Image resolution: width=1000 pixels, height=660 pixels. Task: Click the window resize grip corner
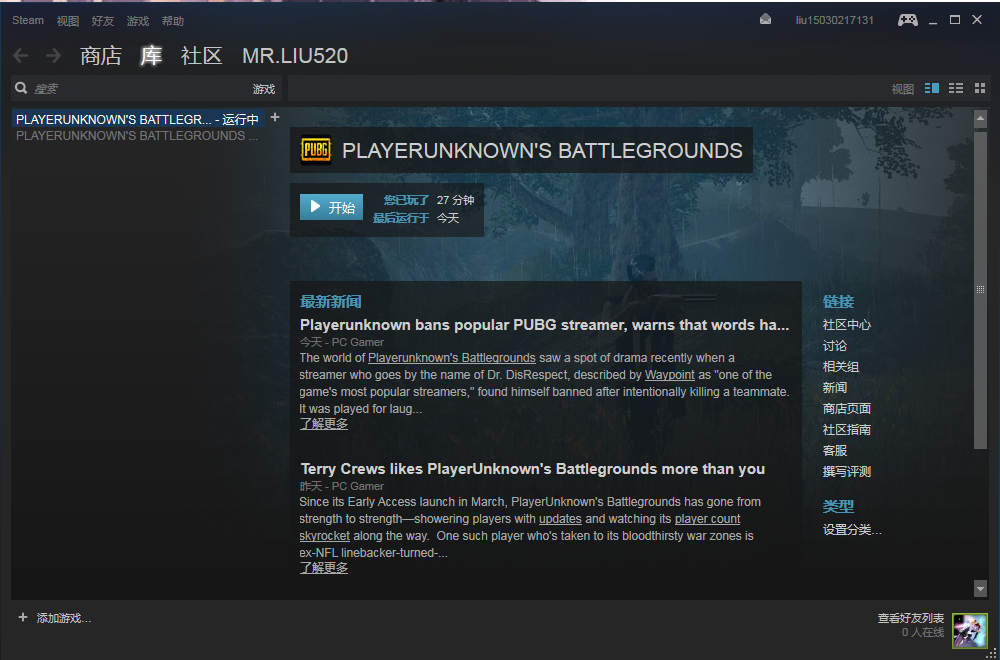[990, 652]
